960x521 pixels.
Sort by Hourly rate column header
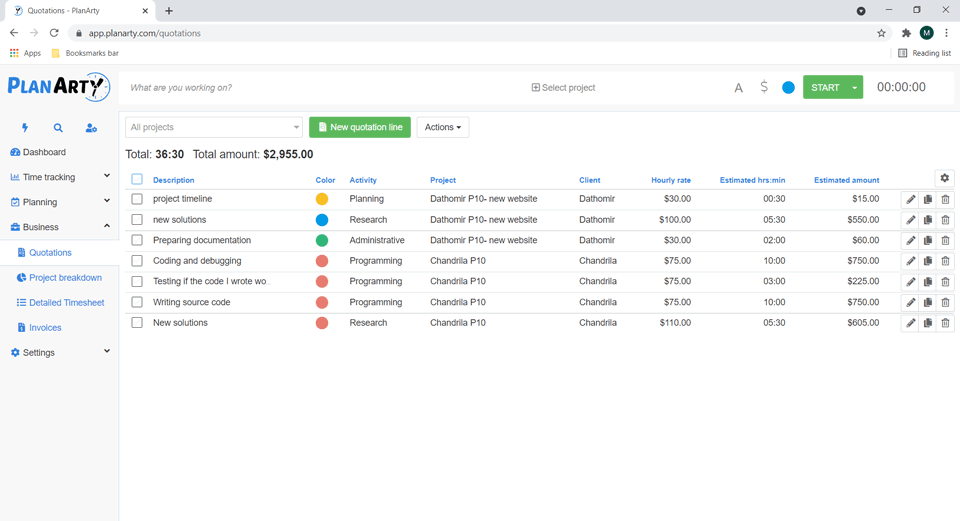pyautogui.click(x=671, y=180)
